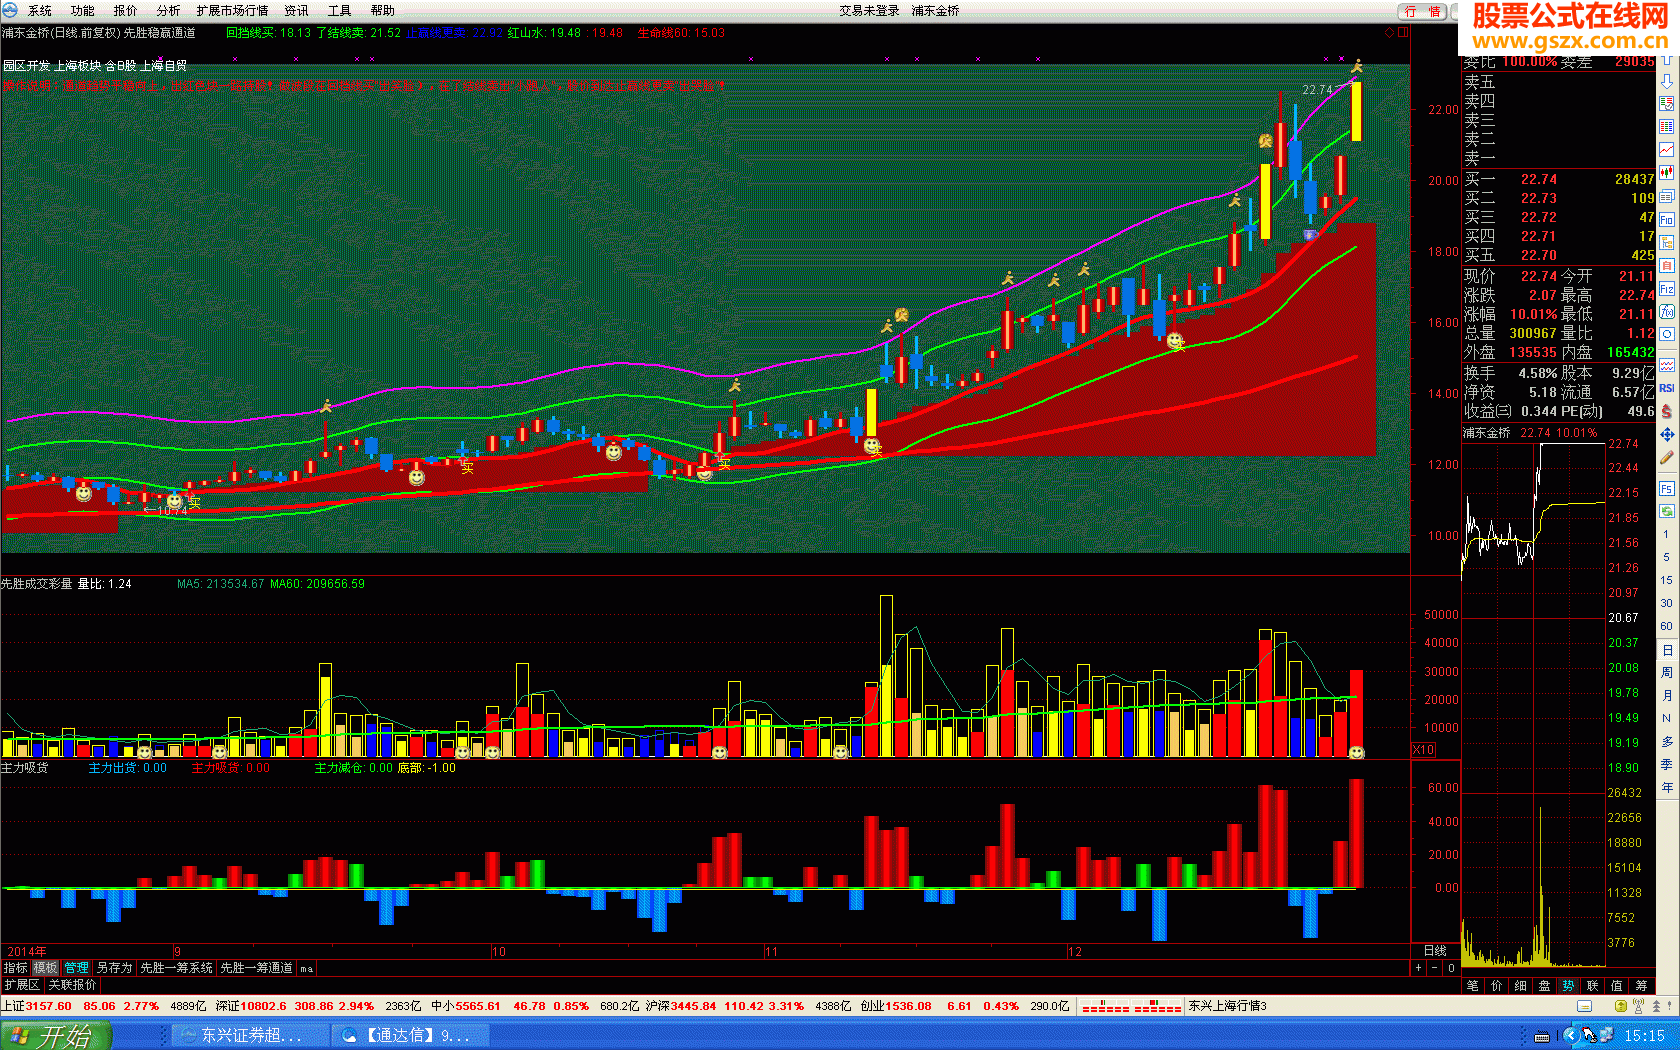Screen dimensions: 1680x1050
Task: Open the 指标 indicator tab
Action: tap(16, 968)
